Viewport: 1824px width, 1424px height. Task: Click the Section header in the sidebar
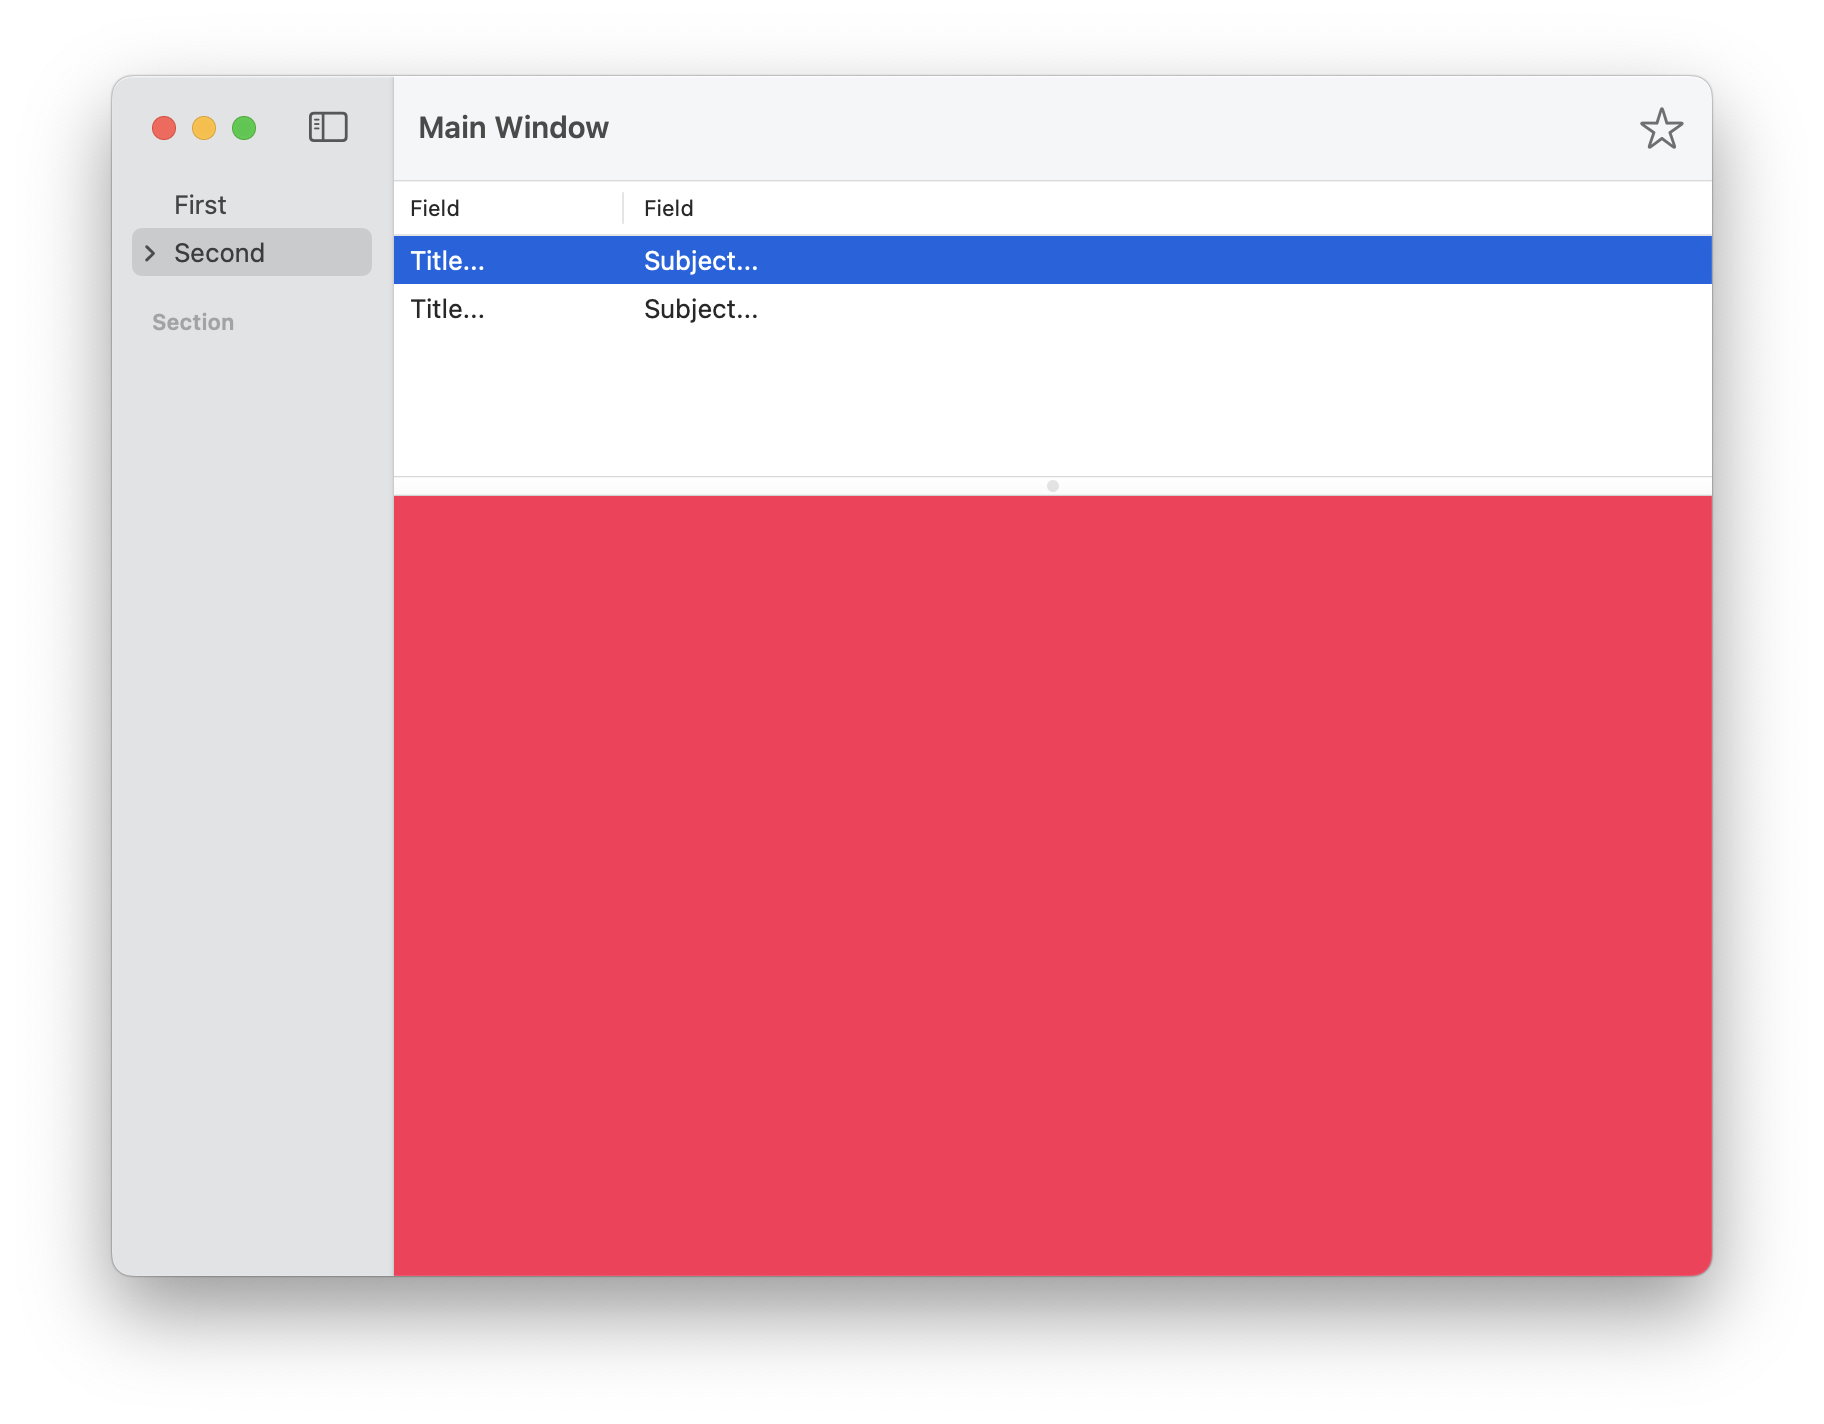pos(193,322)
